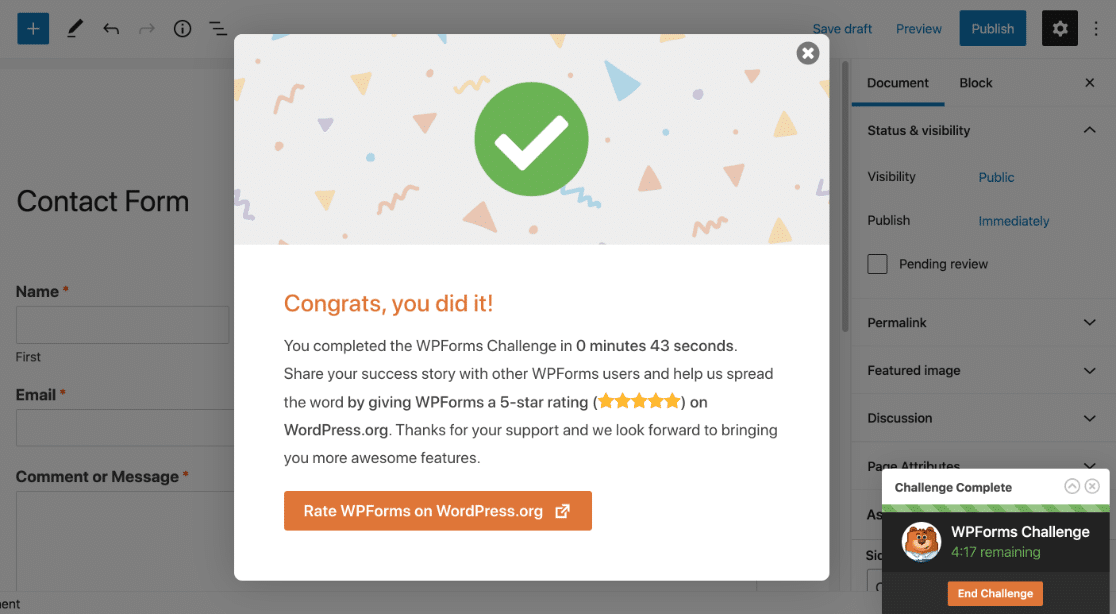Open the content structure info icon
This screenshot has height=614, width=1116.
[182, 29]
